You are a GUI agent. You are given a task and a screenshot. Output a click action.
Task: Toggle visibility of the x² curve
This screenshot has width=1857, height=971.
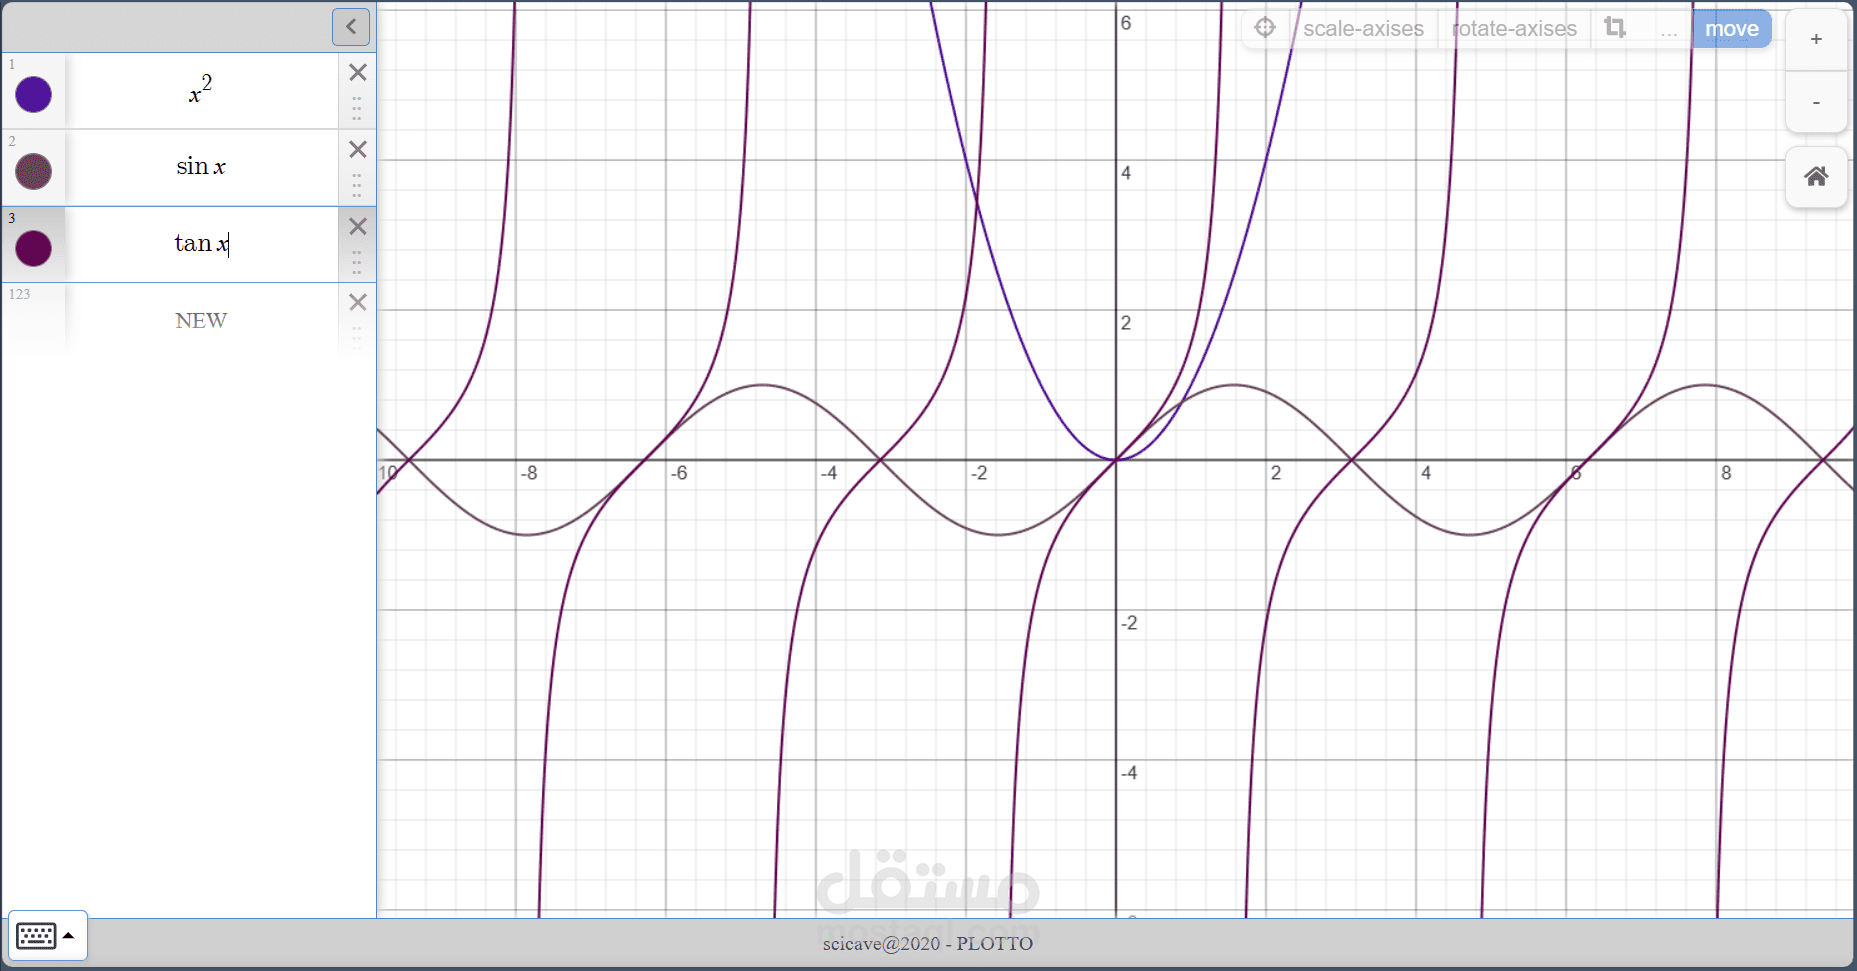pyautogui.click(x=33, y=94)
